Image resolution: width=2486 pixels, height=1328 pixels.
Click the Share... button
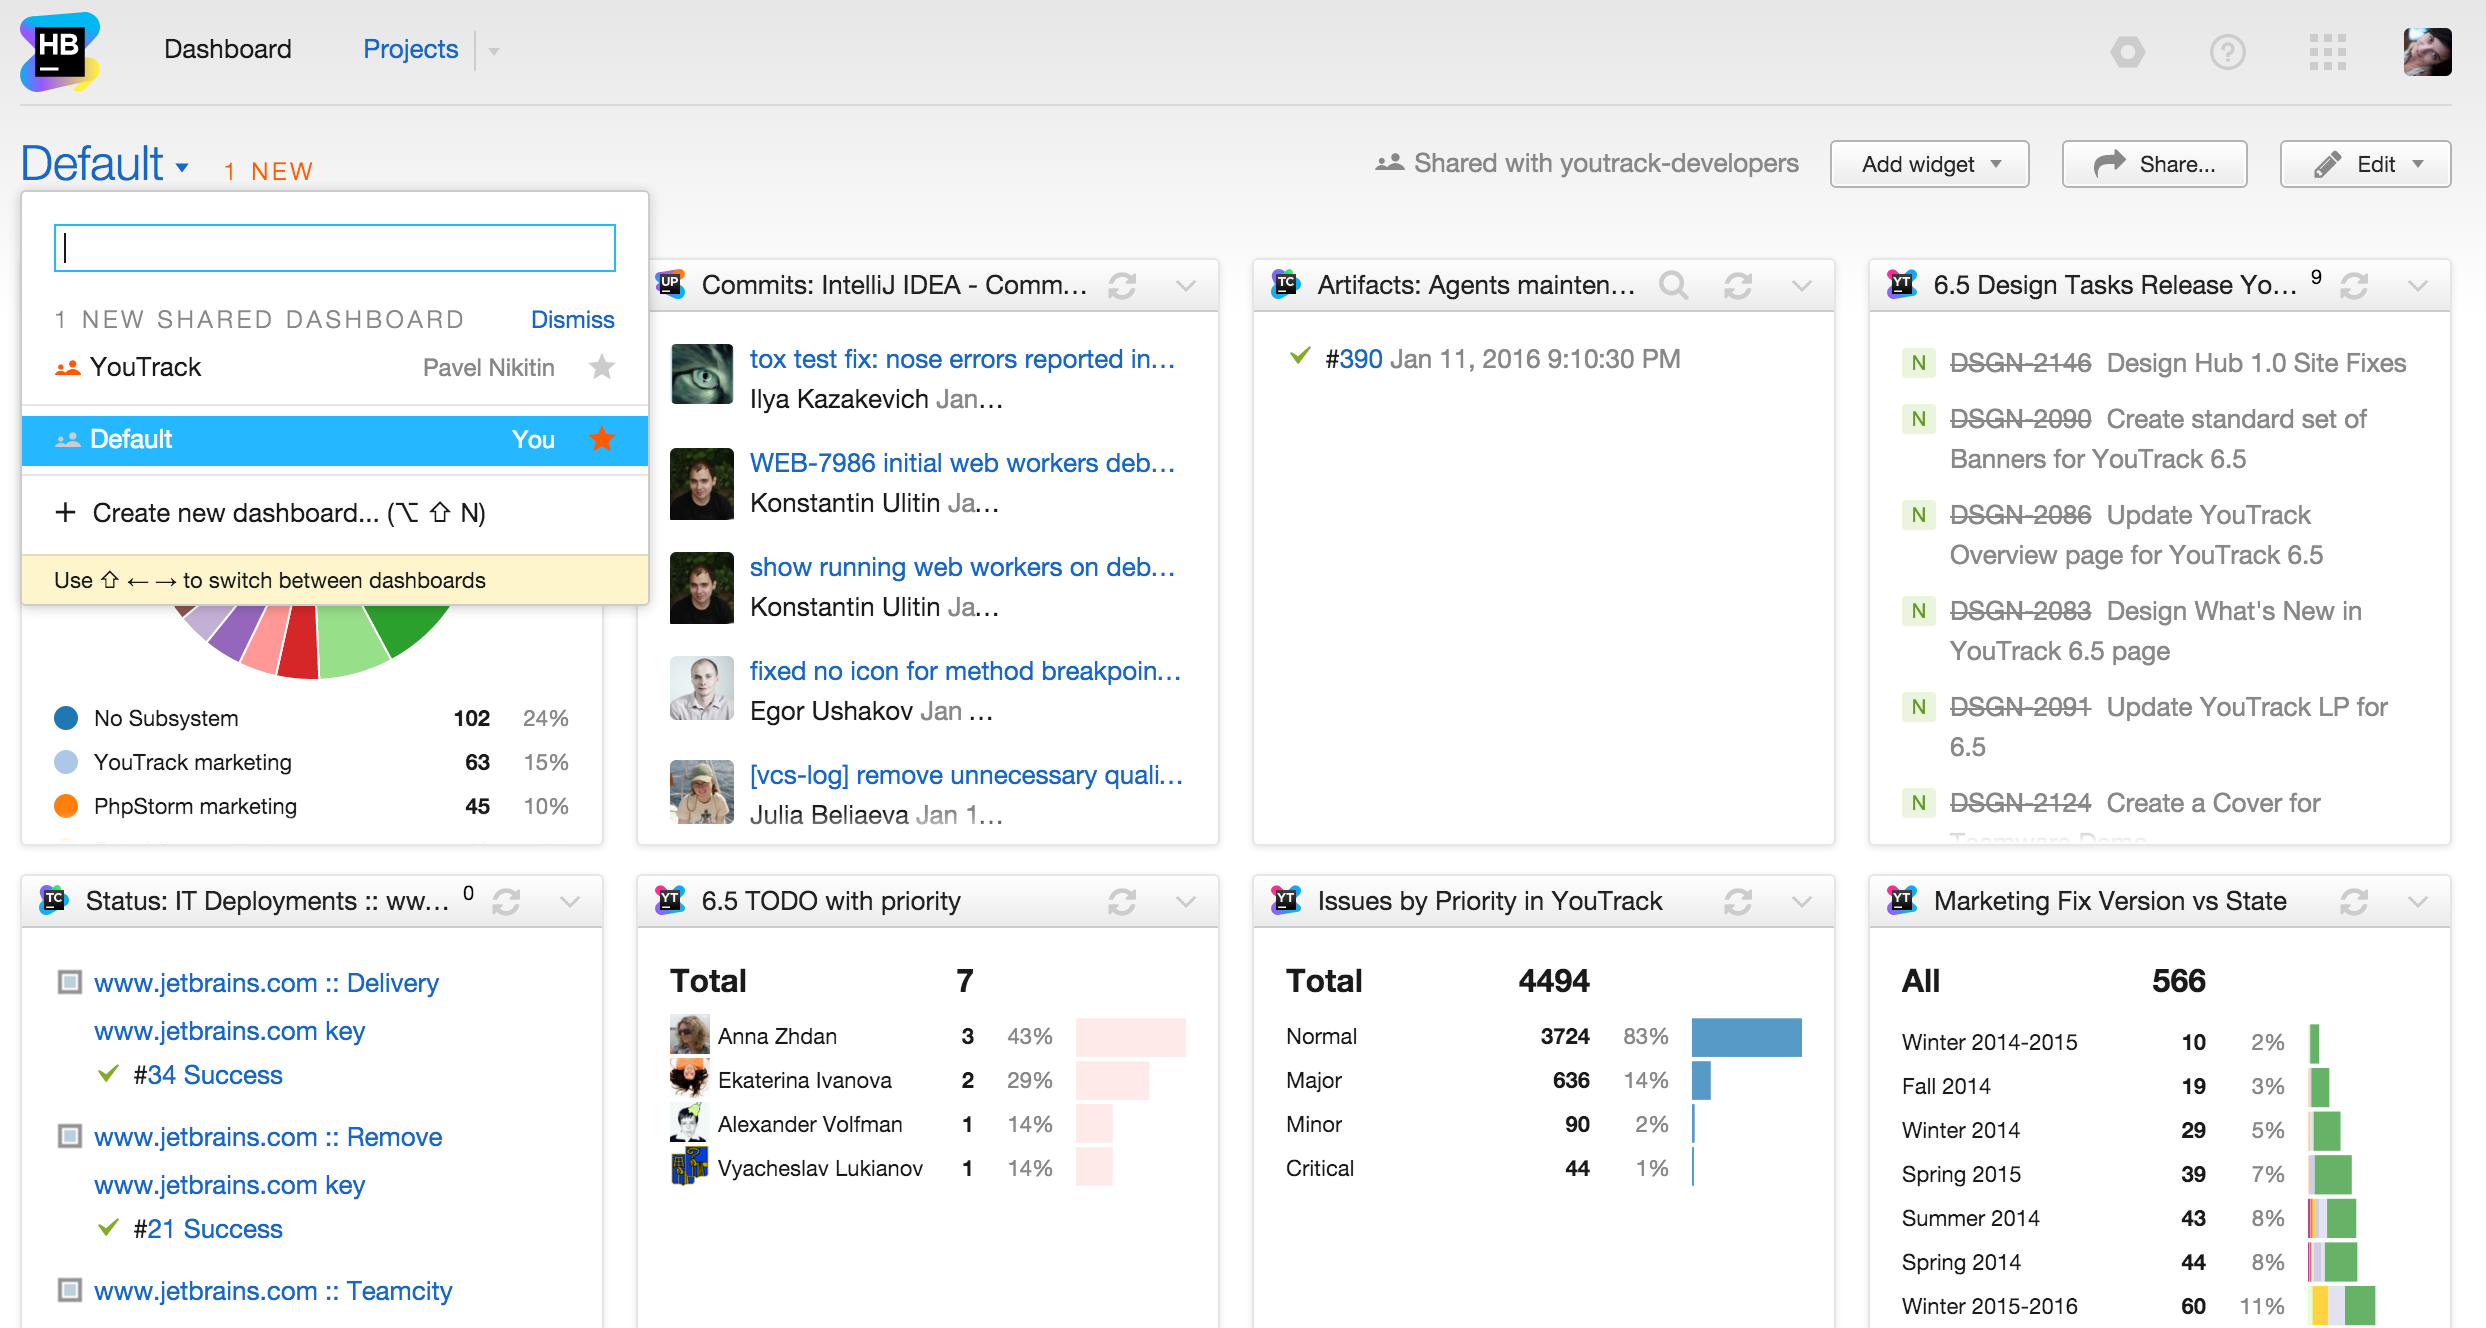click(x=2154, y=164)
